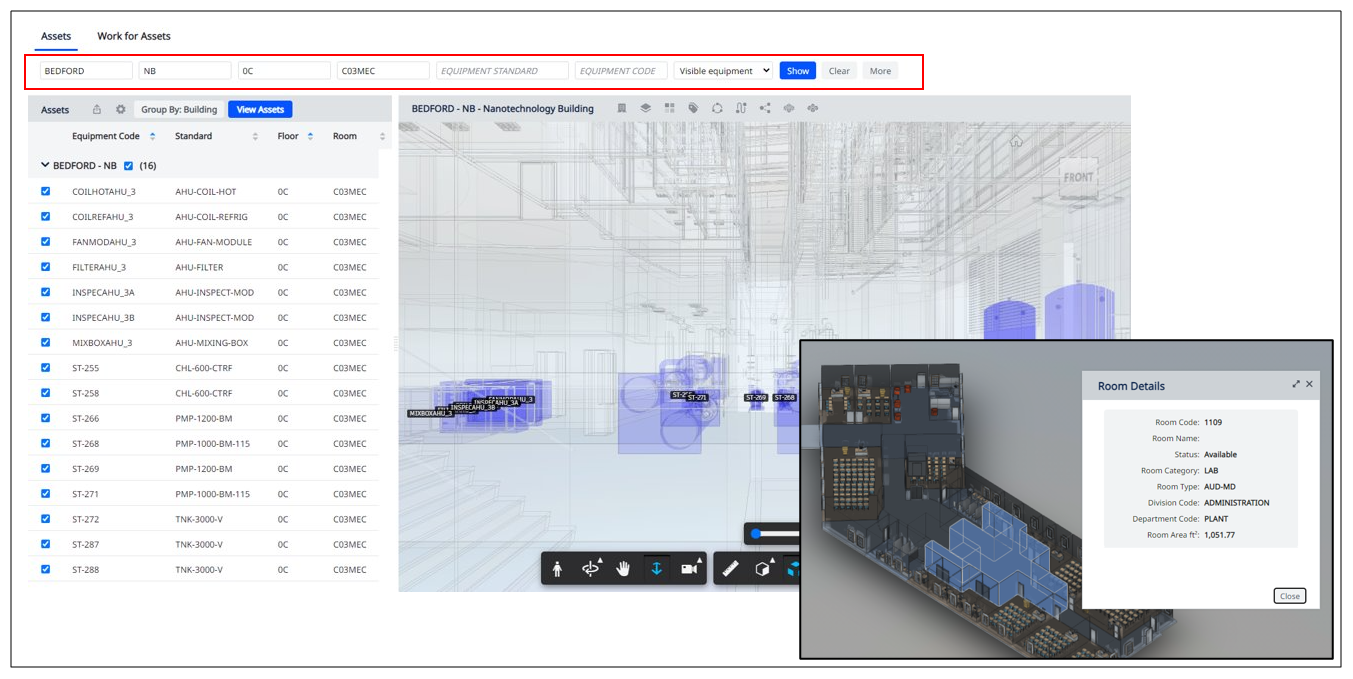Select the orbit tool in navigation toolbar

591,569
